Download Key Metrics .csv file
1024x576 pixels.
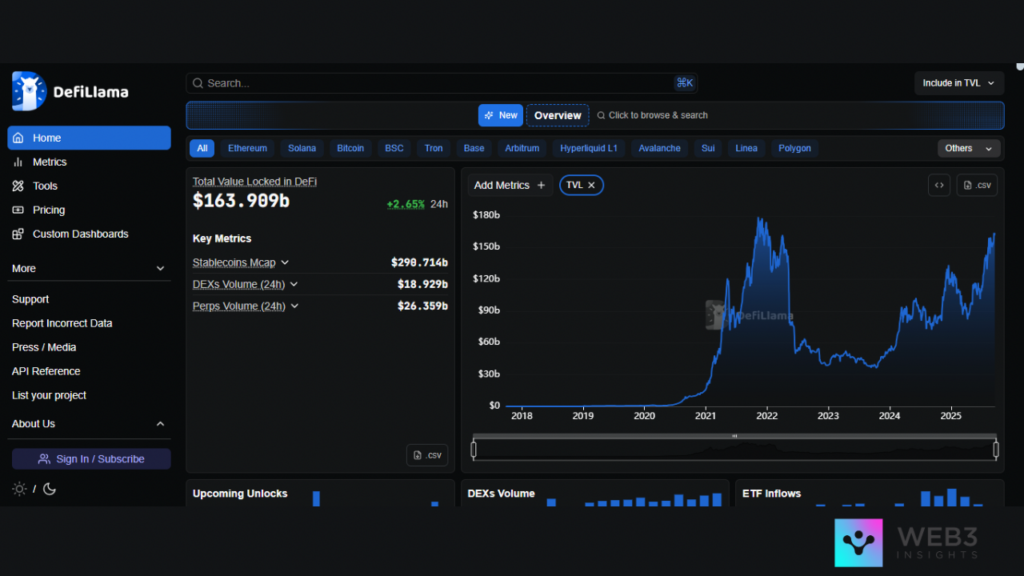[x=427, y=455]
